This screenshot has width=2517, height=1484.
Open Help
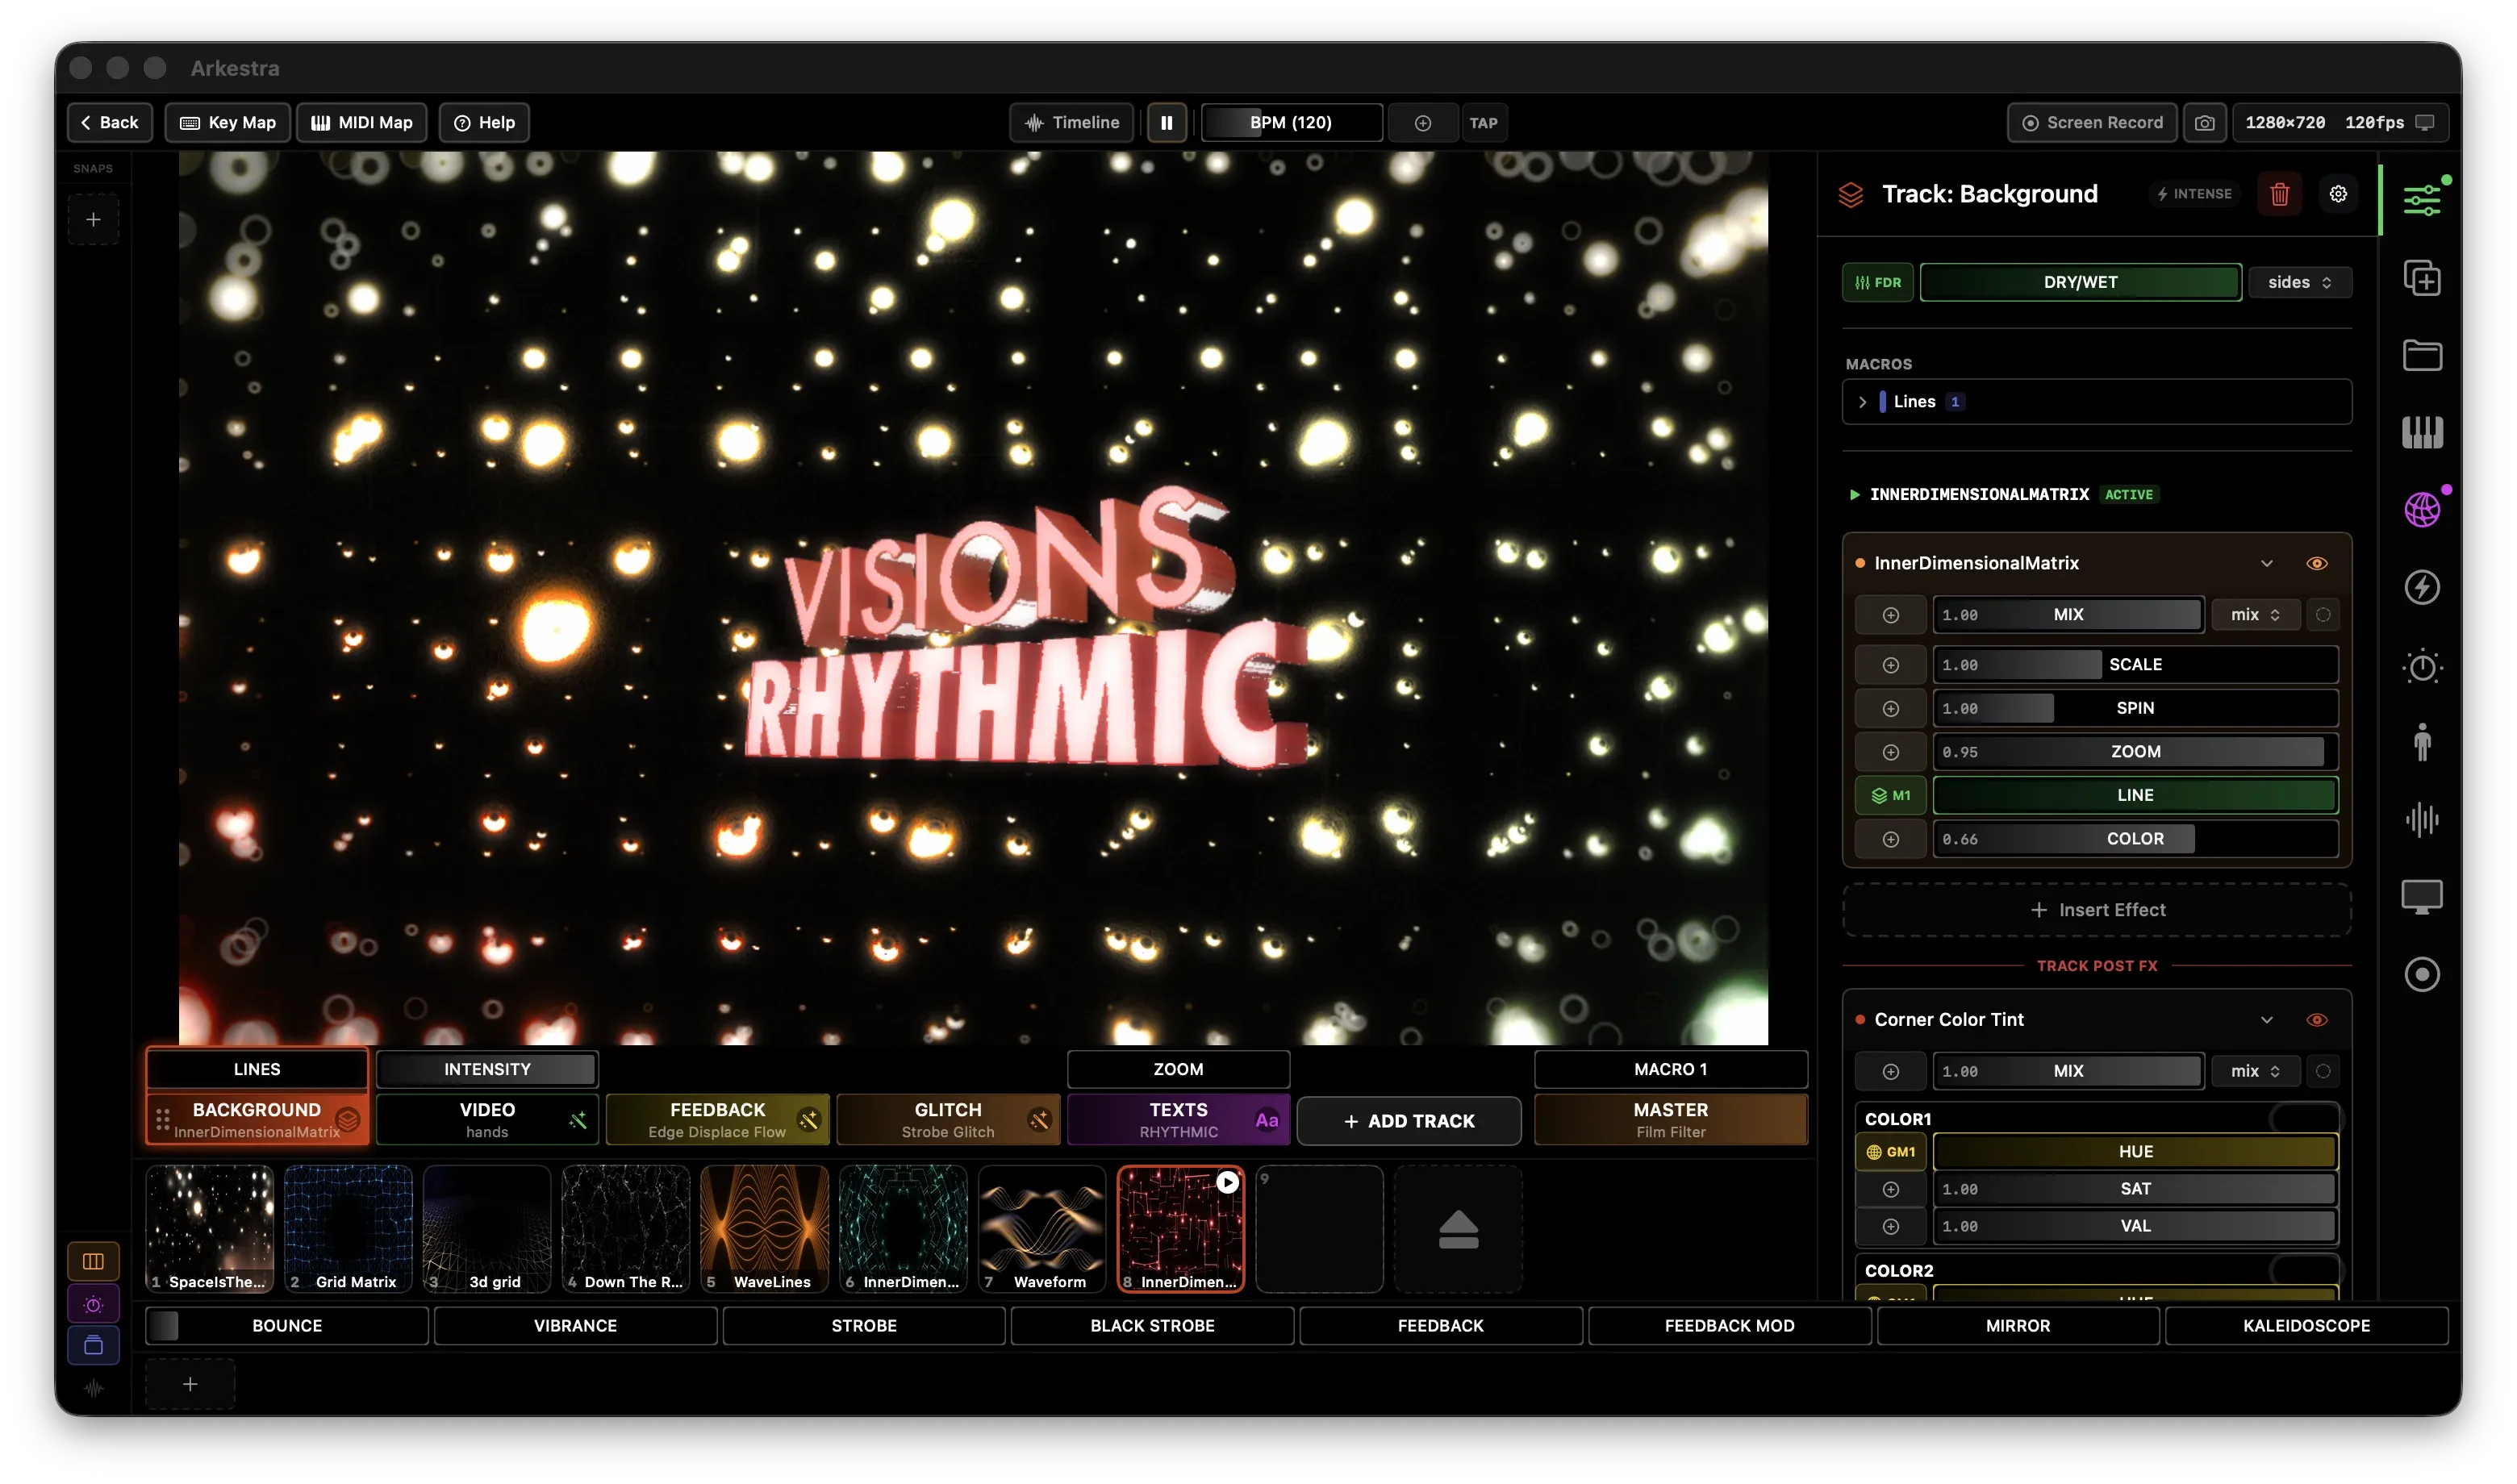(x=484, y=123)
